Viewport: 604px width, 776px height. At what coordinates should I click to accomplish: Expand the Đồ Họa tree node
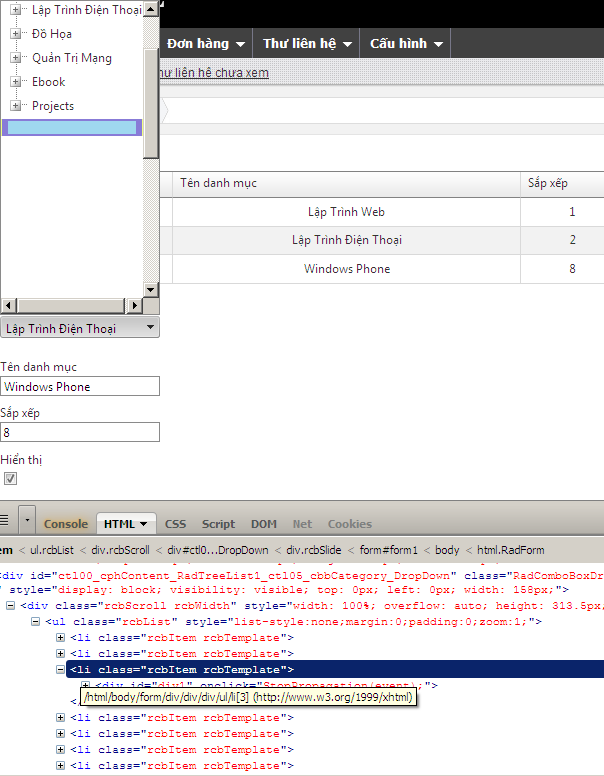(15, 34)
